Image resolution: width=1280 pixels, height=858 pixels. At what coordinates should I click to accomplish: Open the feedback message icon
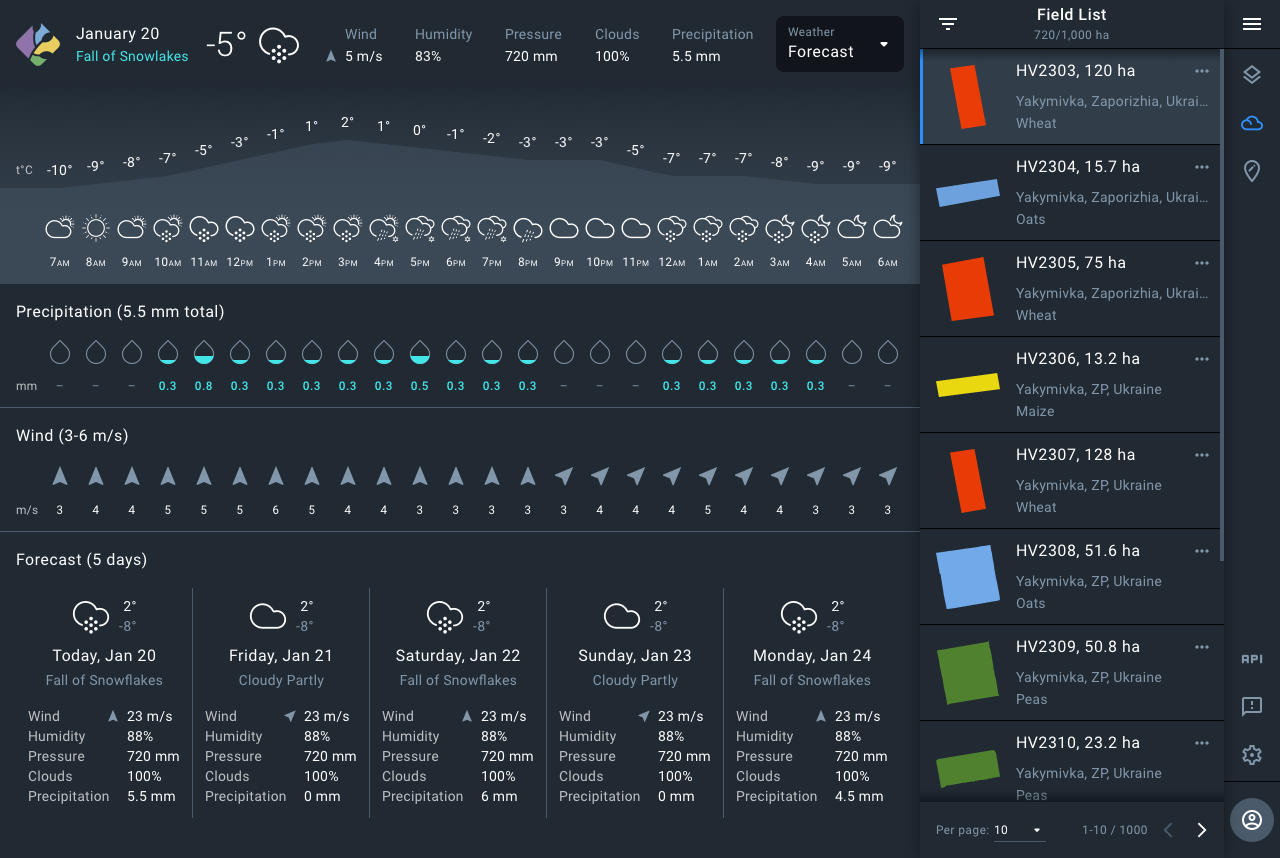click(x=1251, y=707)
